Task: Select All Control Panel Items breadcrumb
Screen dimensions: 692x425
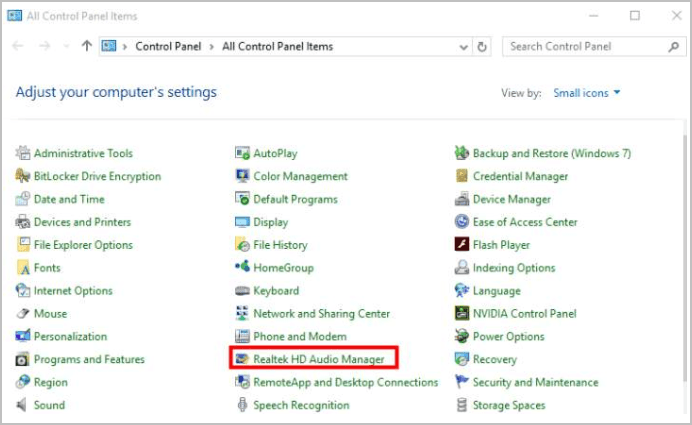Action: (x=277, y=46)
